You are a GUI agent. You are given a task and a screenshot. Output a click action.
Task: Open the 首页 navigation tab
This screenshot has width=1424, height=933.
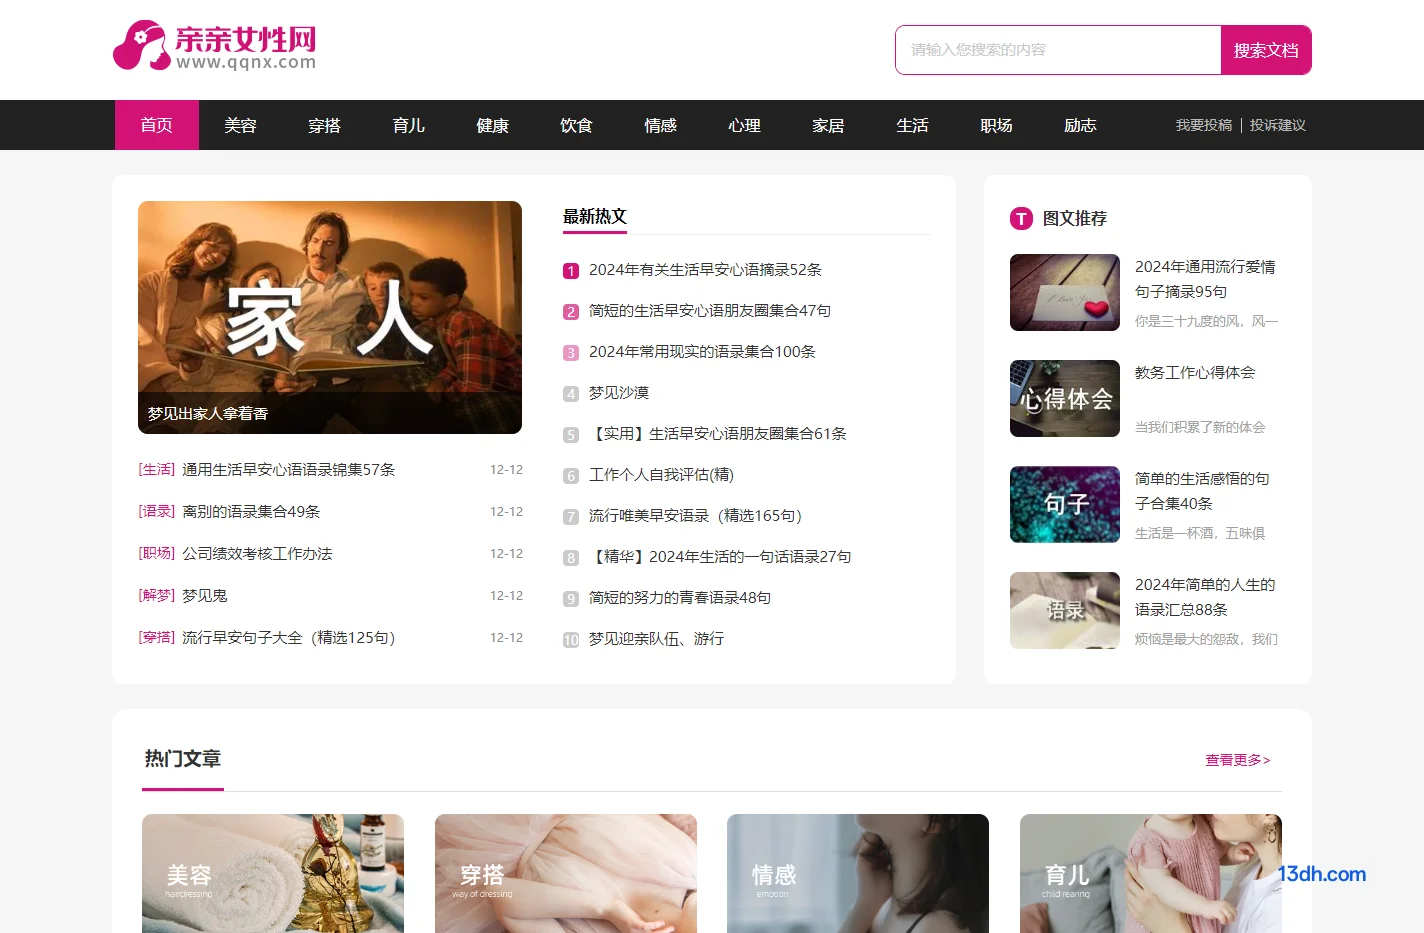pyautogui.click(x=157, y=125)
